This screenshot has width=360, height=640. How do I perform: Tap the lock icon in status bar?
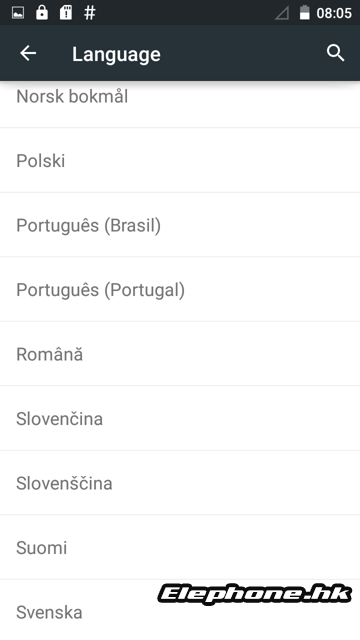(x=42, y=13)
